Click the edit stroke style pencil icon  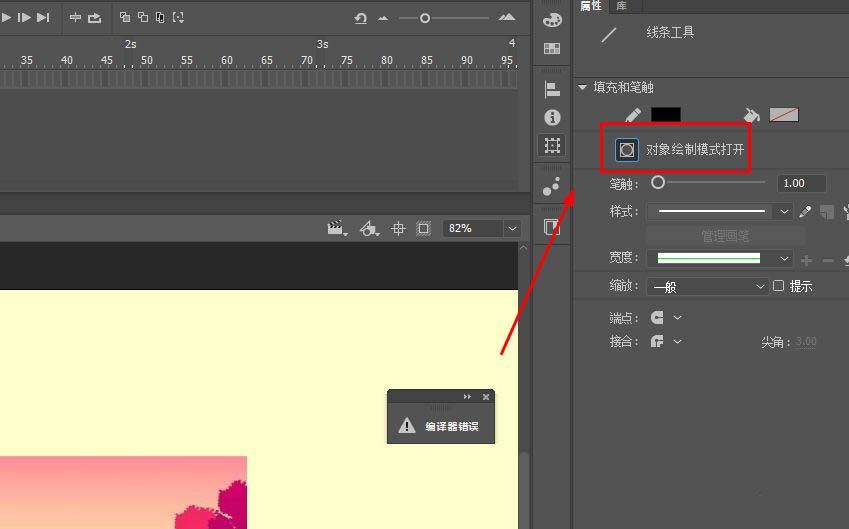(805, 212)
